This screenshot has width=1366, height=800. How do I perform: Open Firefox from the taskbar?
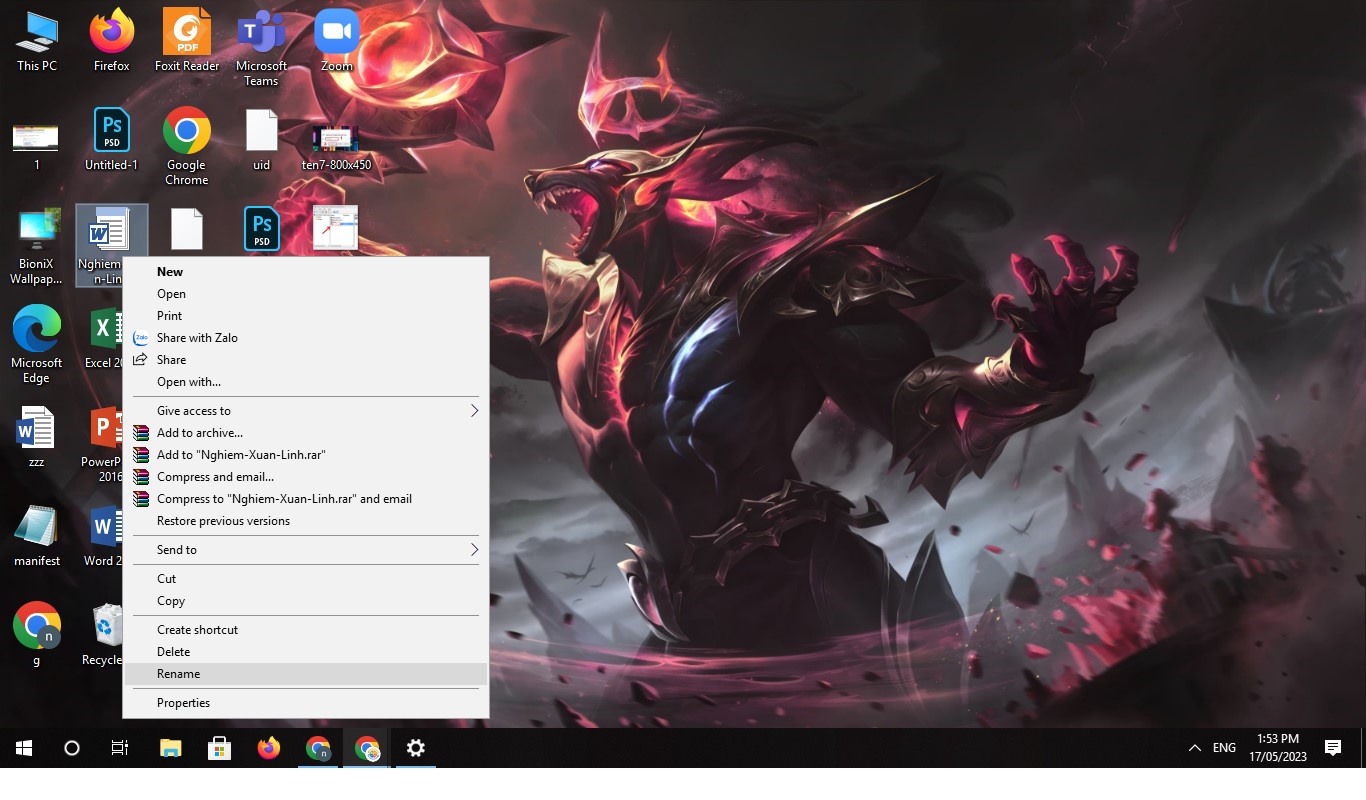pos(269,748)
